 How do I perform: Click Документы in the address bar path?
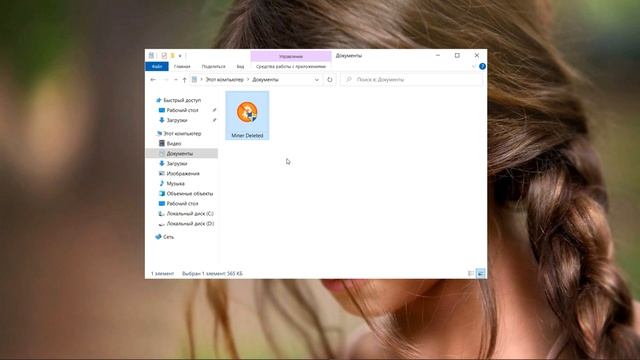point(265,80)
